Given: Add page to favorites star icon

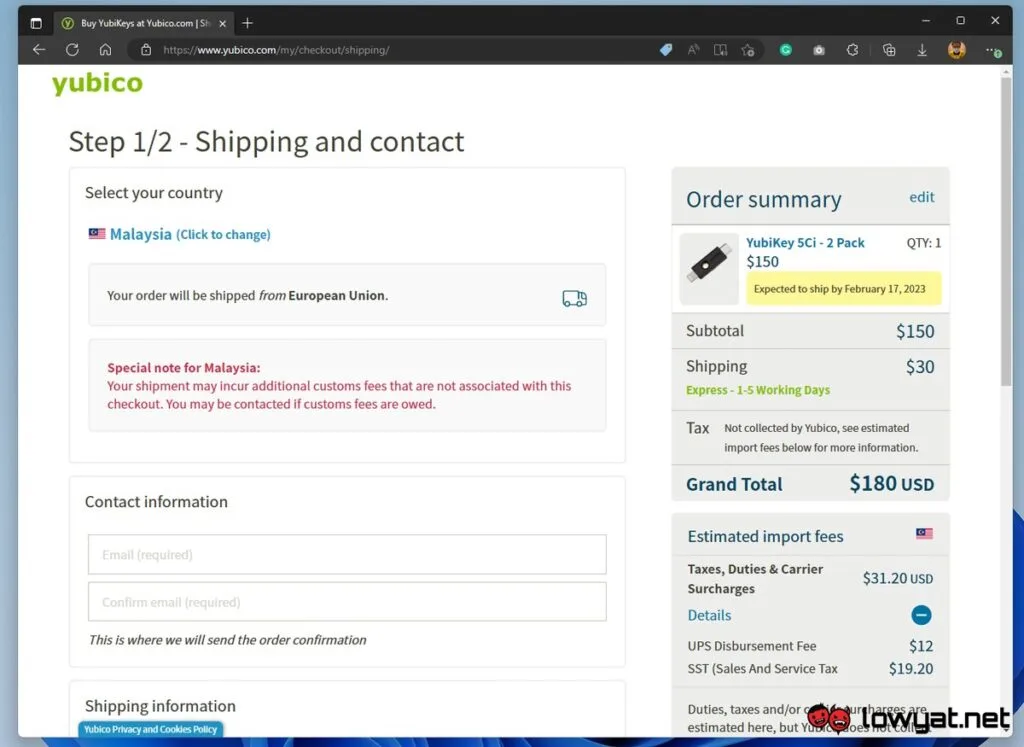Looking at the screenshot, I should tap(748, 50).
